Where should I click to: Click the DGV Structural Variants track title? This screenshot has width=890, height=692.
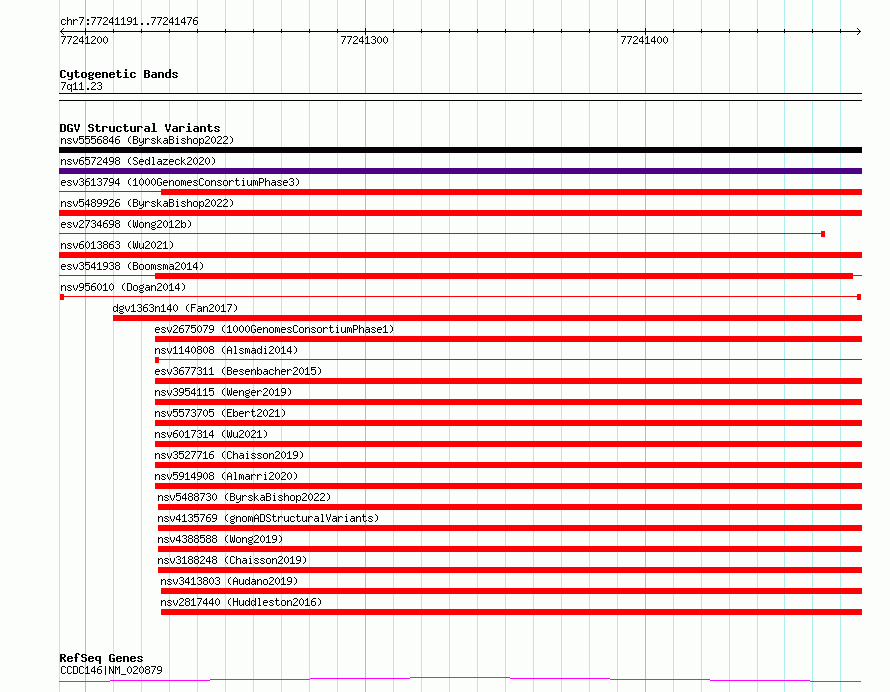point(140,128)
